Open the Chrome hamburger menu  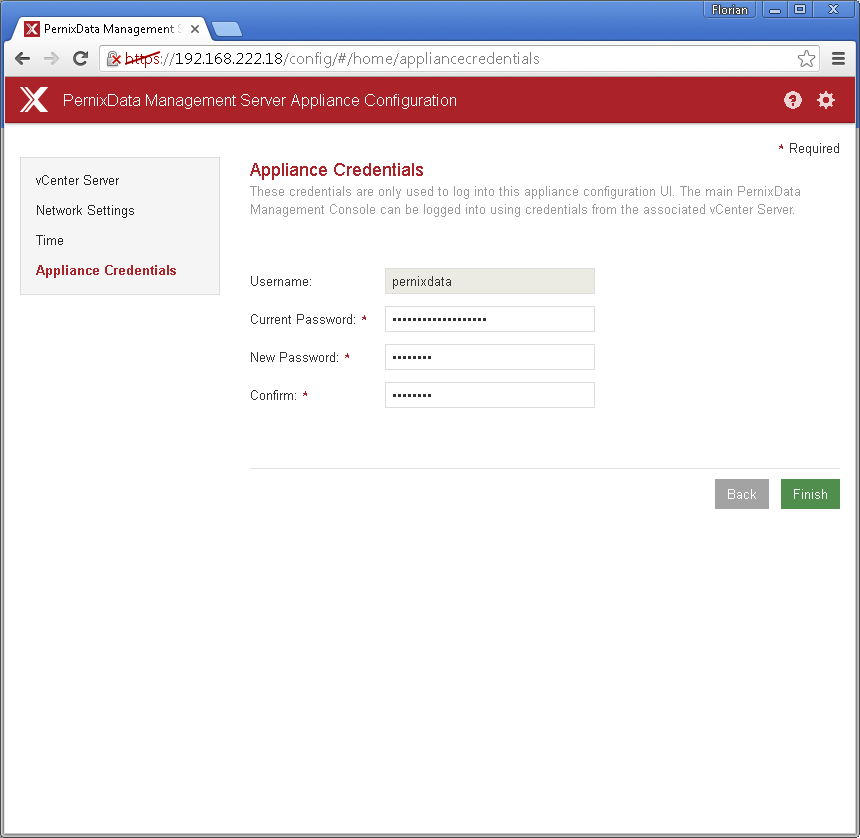tap(838, 59)
